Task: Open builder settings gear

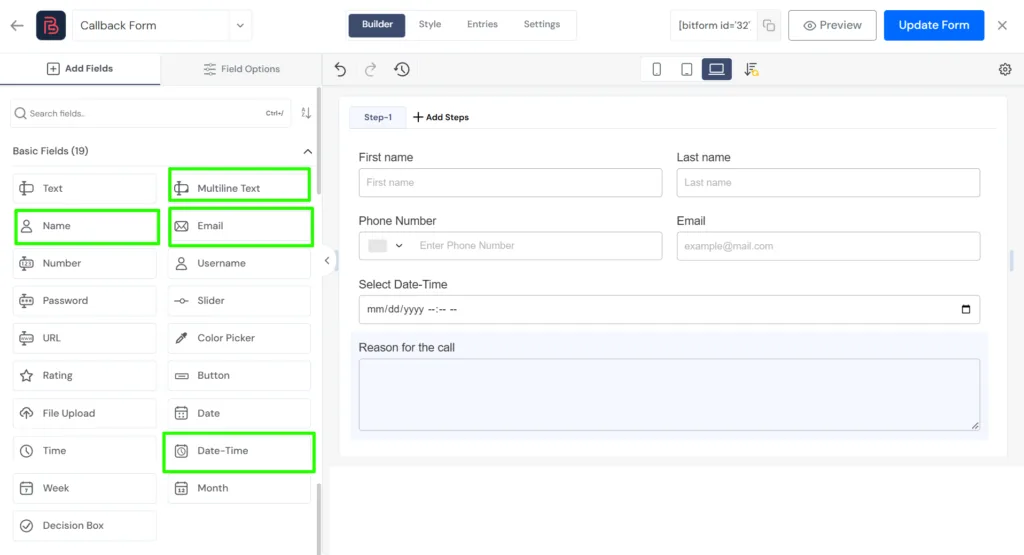Action: click(x=1005, y=69)
